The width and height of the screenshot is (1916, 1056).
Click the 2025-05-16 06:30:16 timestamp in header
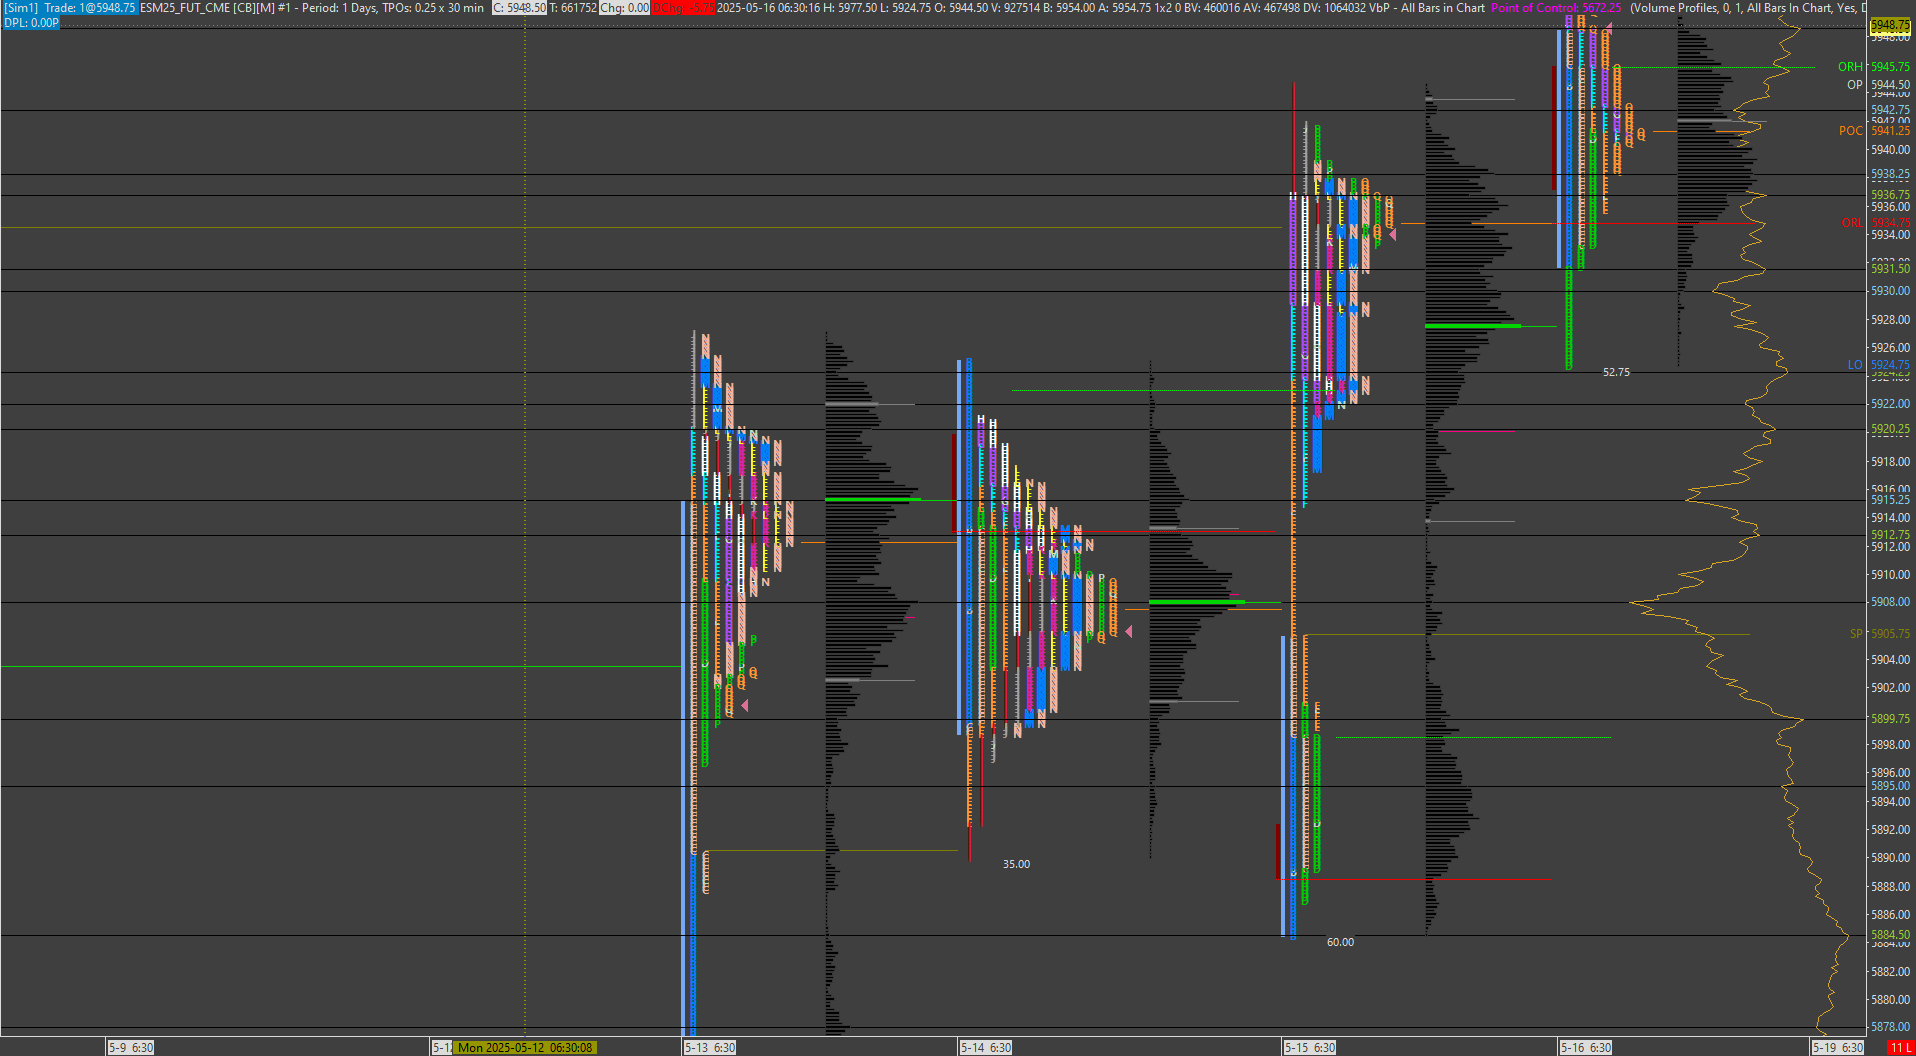click(768, 8)
